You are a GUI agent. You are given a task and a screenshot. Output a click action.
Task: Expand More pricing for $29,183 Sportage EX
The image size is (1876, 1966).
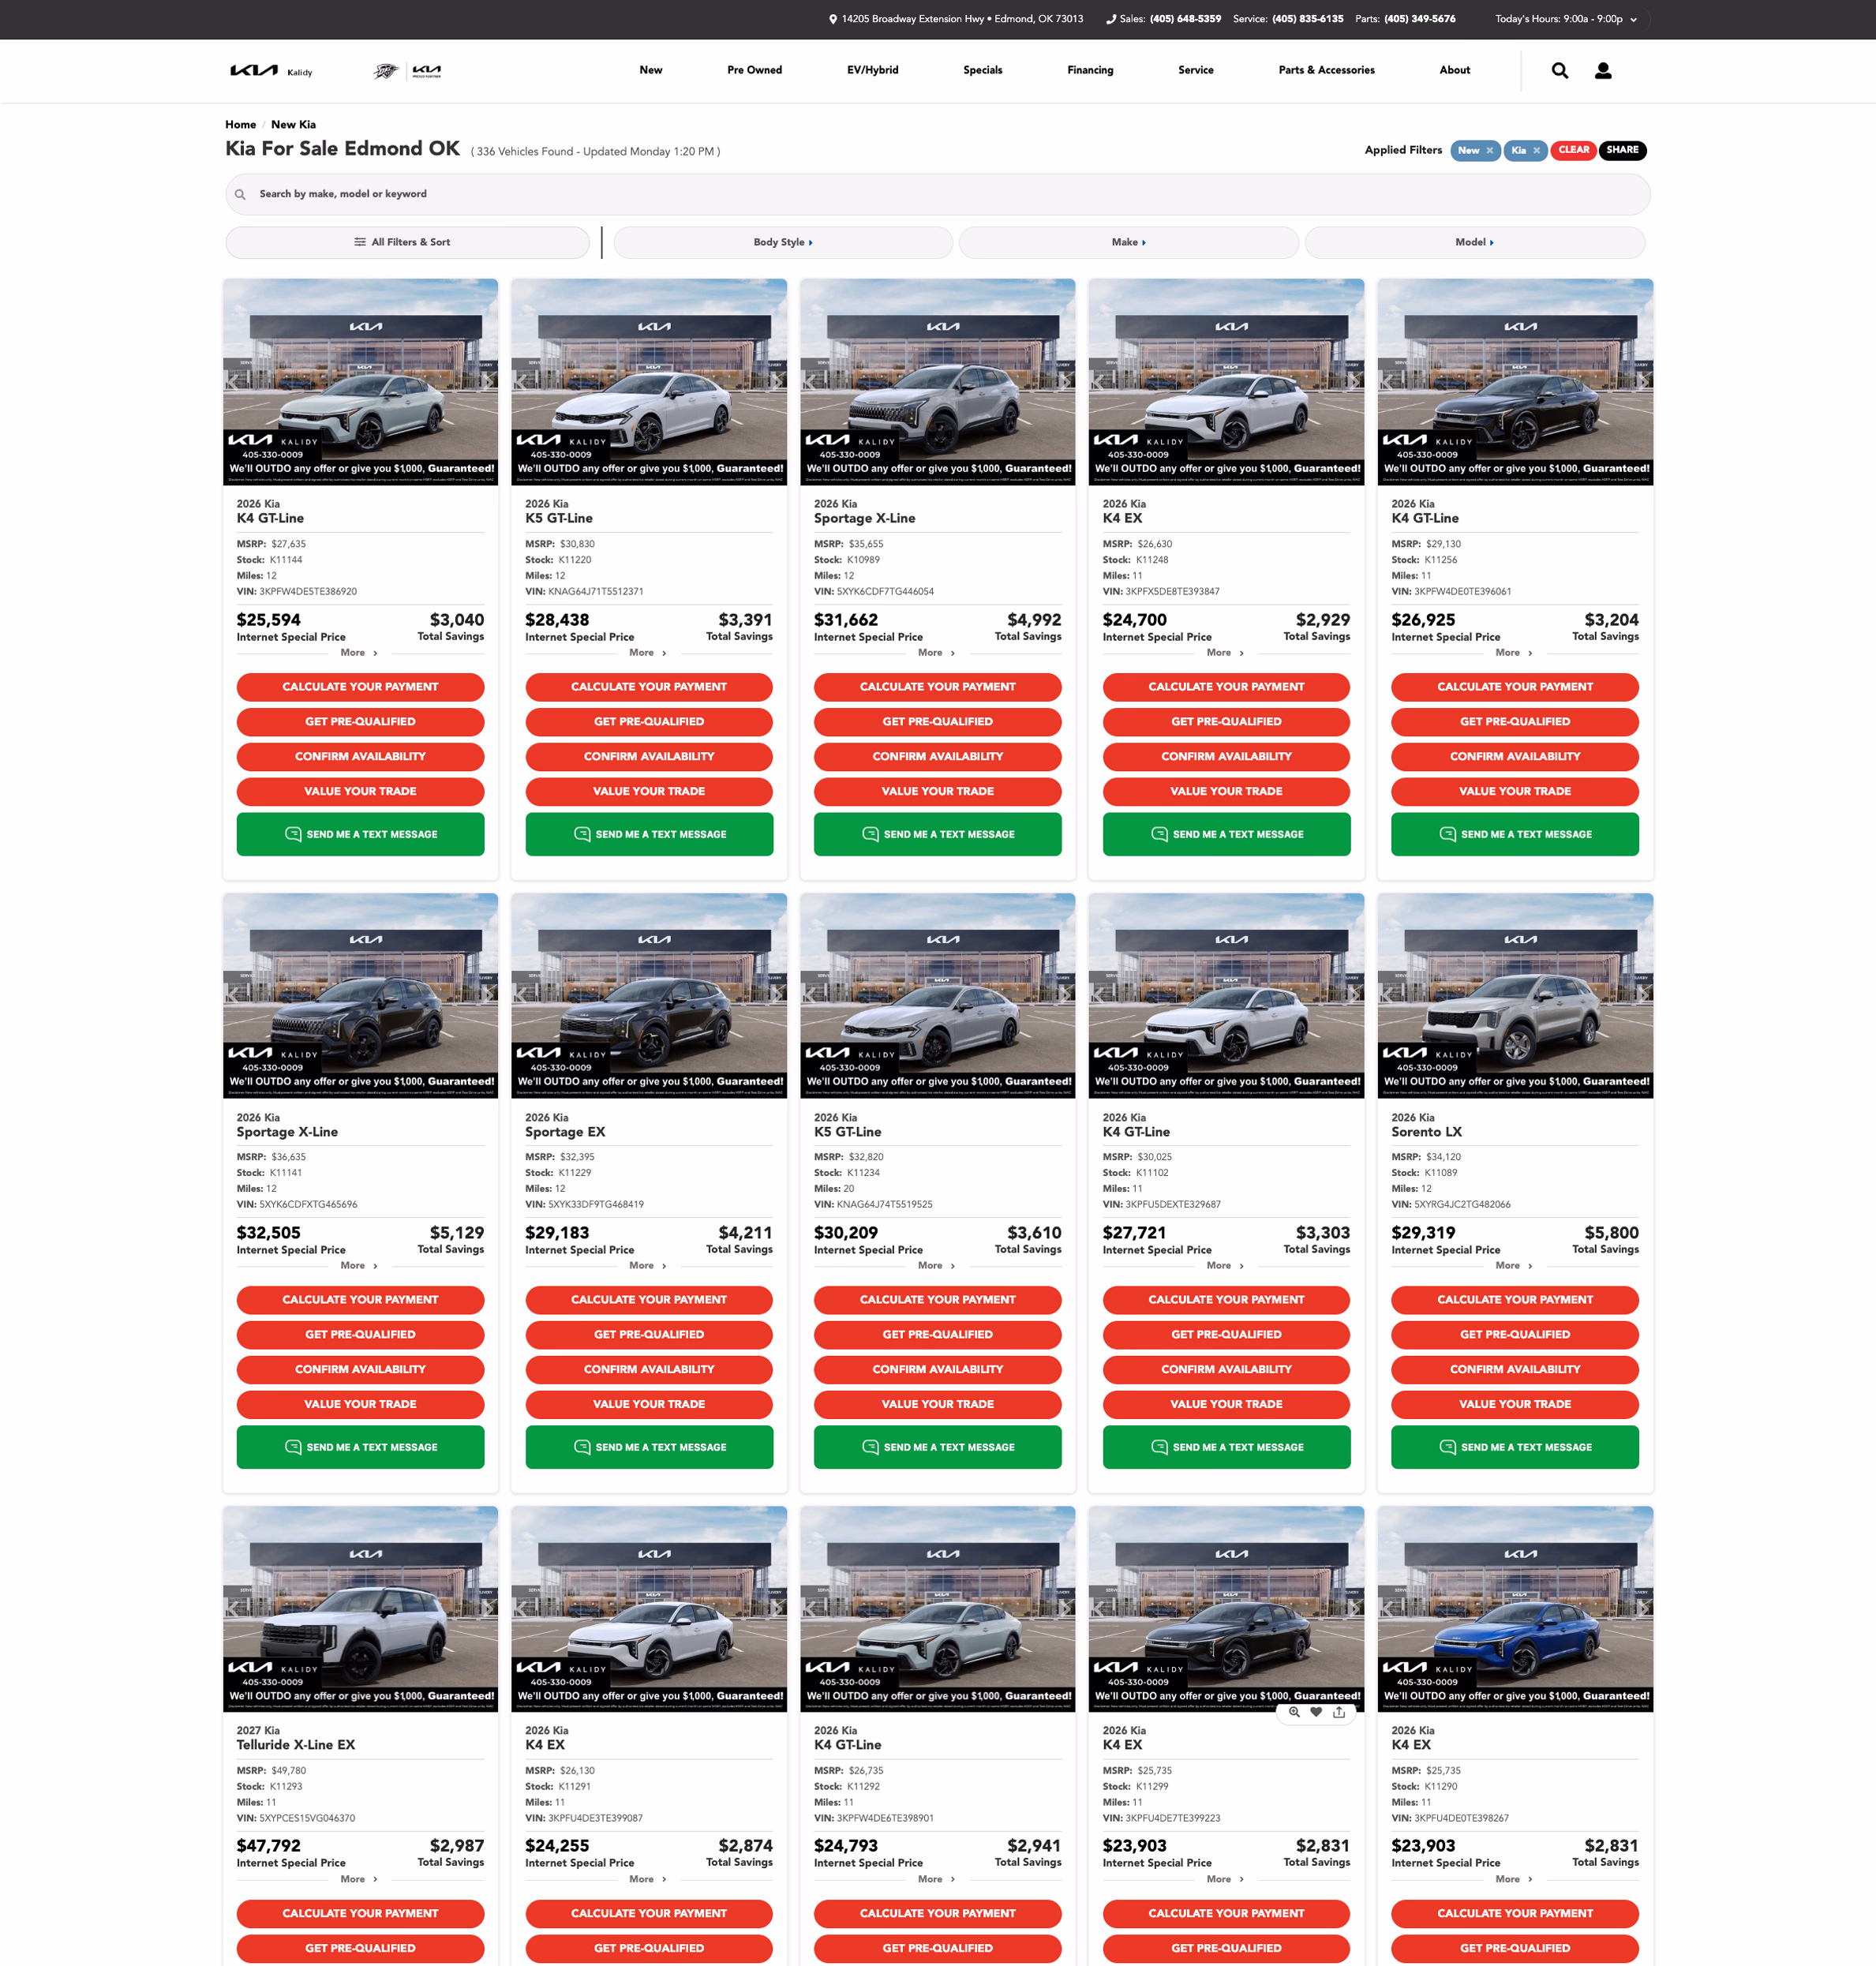(x=648, y=1266)
